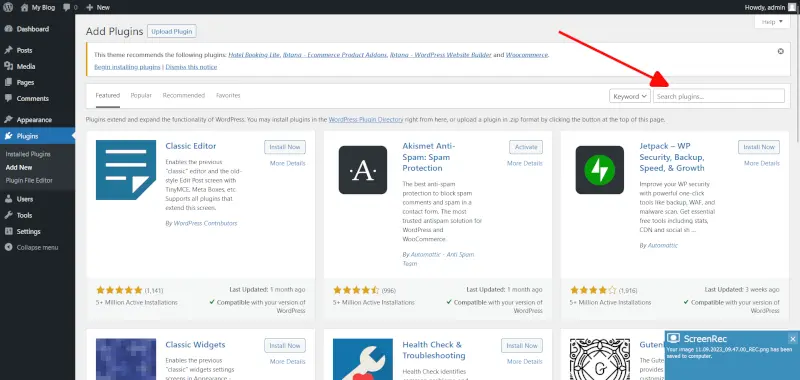Expand the Help panel dropdown
The image size is (800, 380).
click(772, 22)
